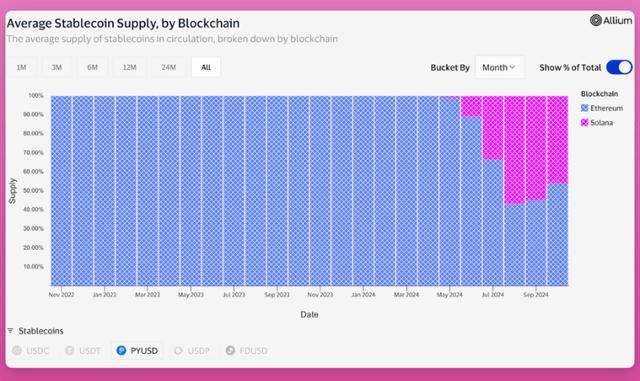Select the 1M time range tab
640x381 pixels.
point(22,67)
